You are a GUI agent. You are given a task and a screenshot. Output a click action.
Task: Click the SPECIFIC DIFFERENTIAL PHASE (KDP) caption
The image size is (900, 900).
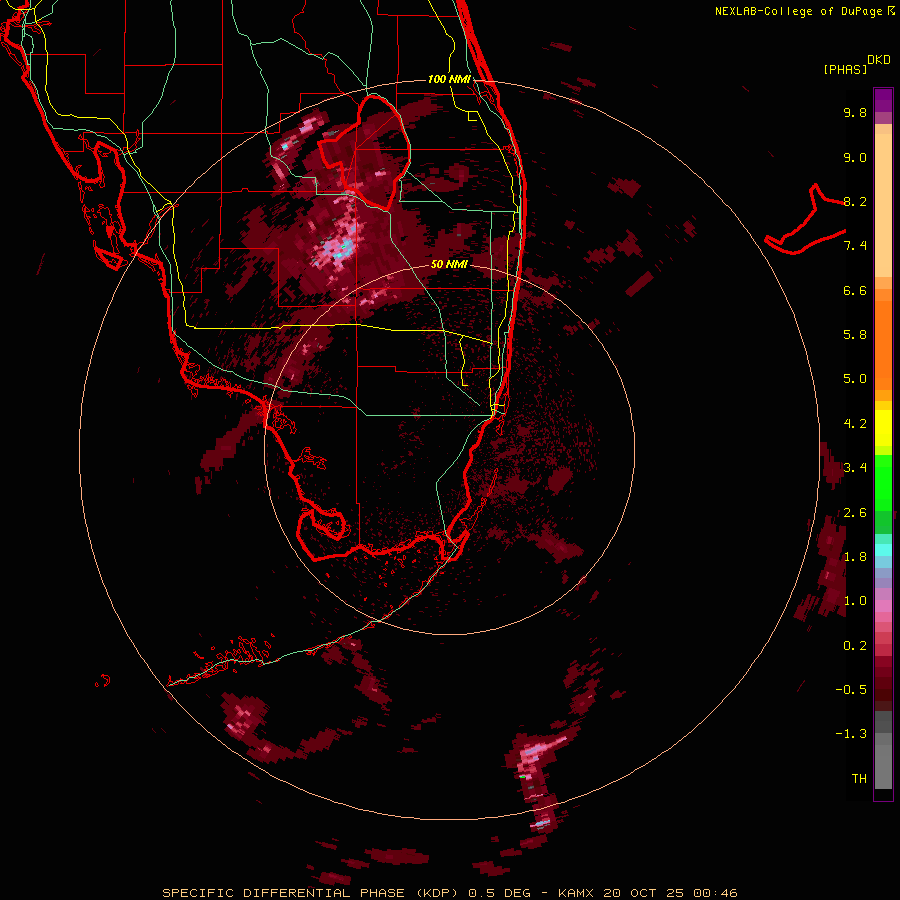pyautogui.click(x=312, y=893)
